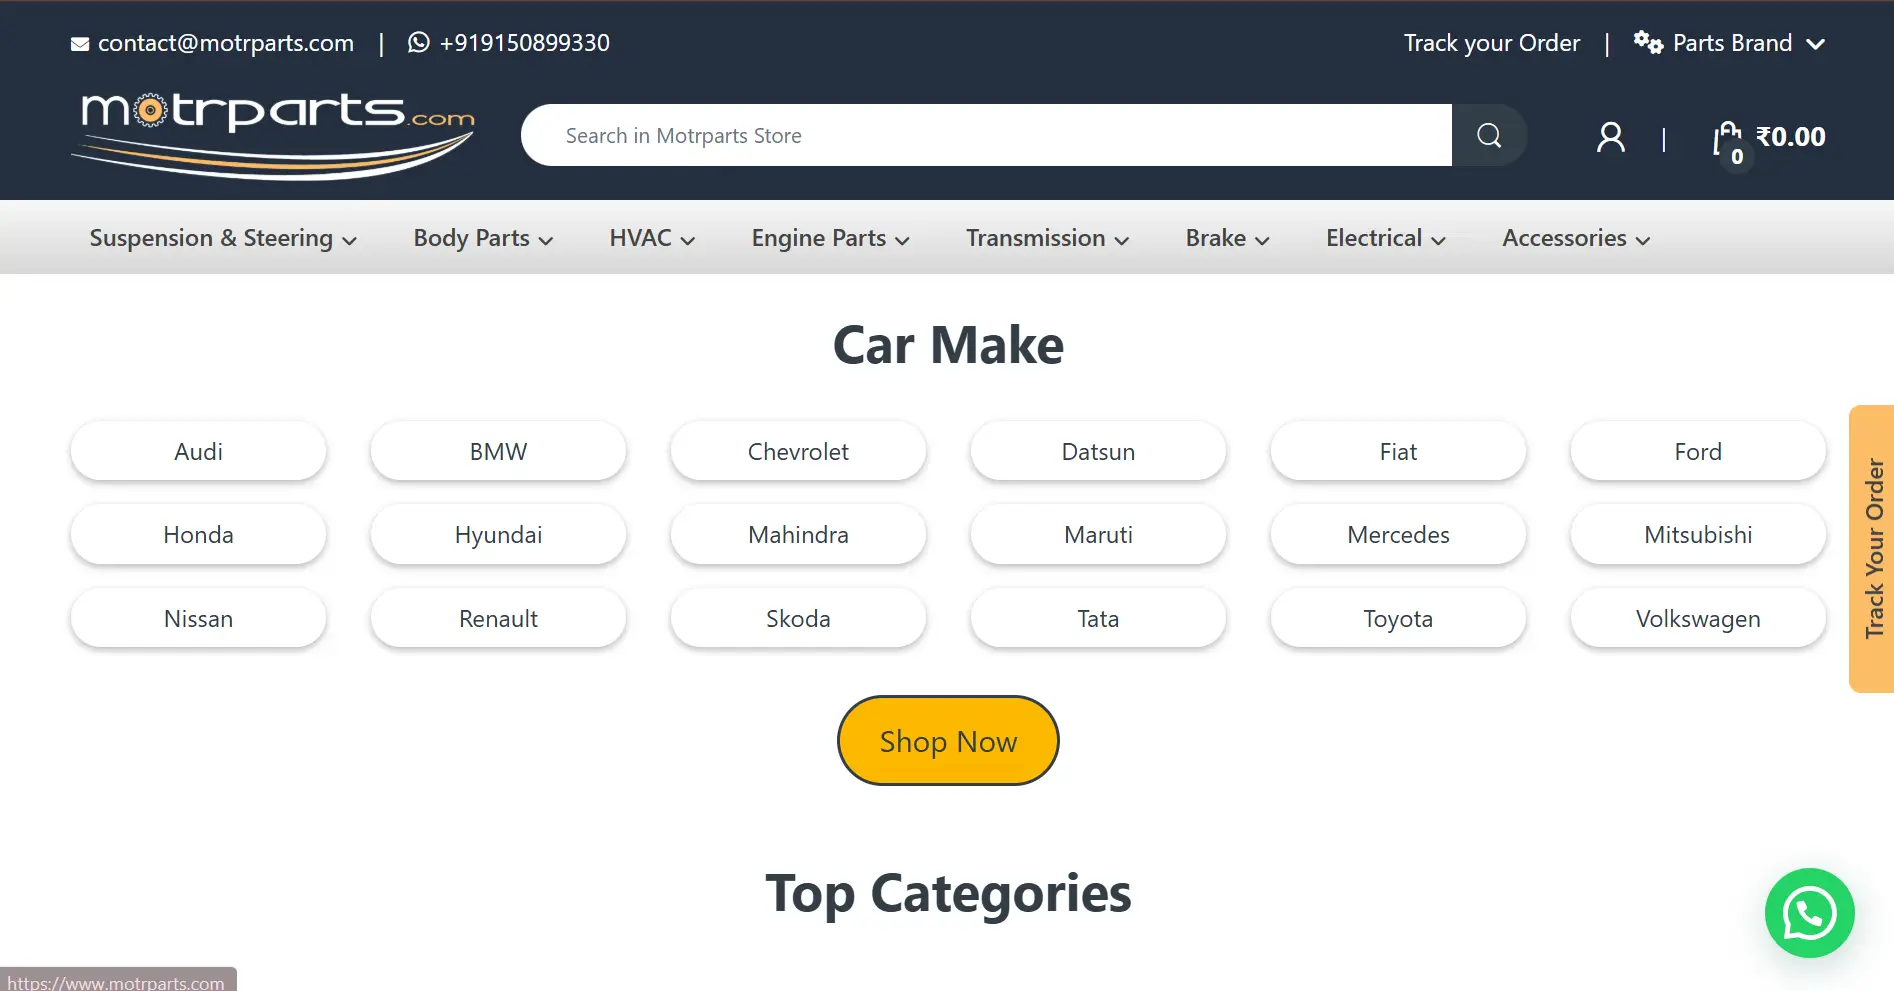Viewport: 1894px width, 991px height.
Task: Open the Transmission dropdown menu
Action: click(1047, 238)
